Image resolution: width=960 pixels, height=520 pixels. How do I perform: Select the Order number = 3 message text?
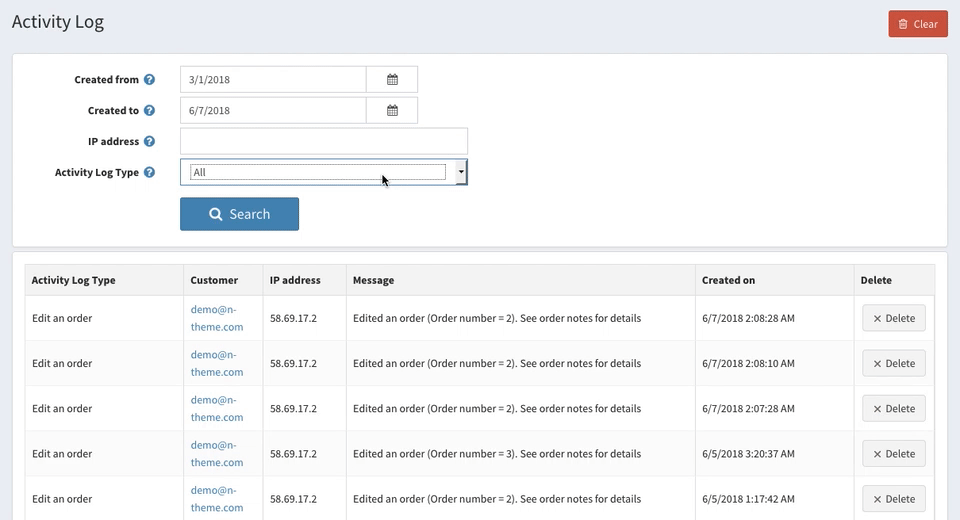pos(497,454)
